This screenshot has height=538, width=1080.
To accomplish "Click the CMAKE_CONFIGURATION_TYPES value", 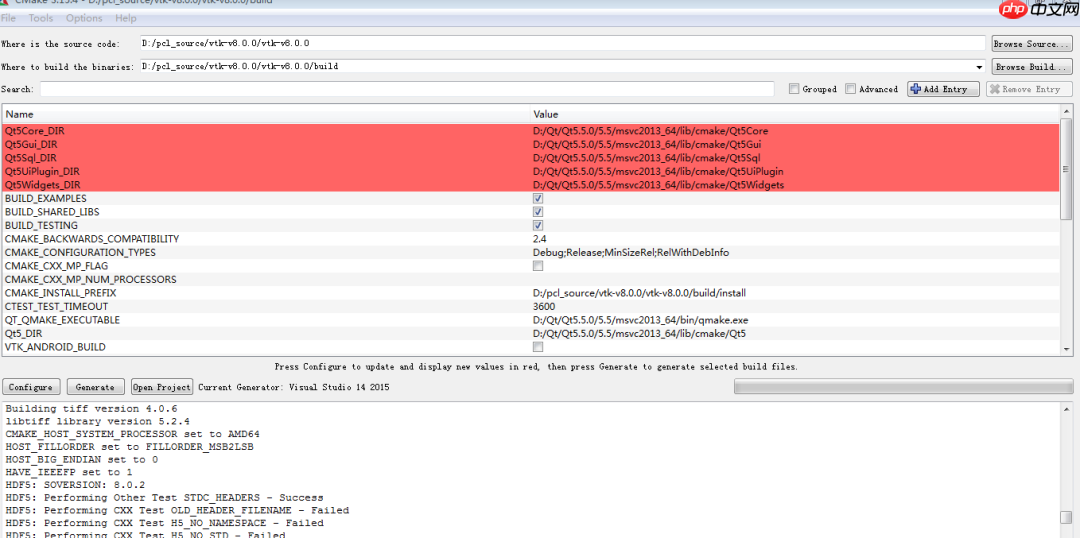I will point(630,253).
